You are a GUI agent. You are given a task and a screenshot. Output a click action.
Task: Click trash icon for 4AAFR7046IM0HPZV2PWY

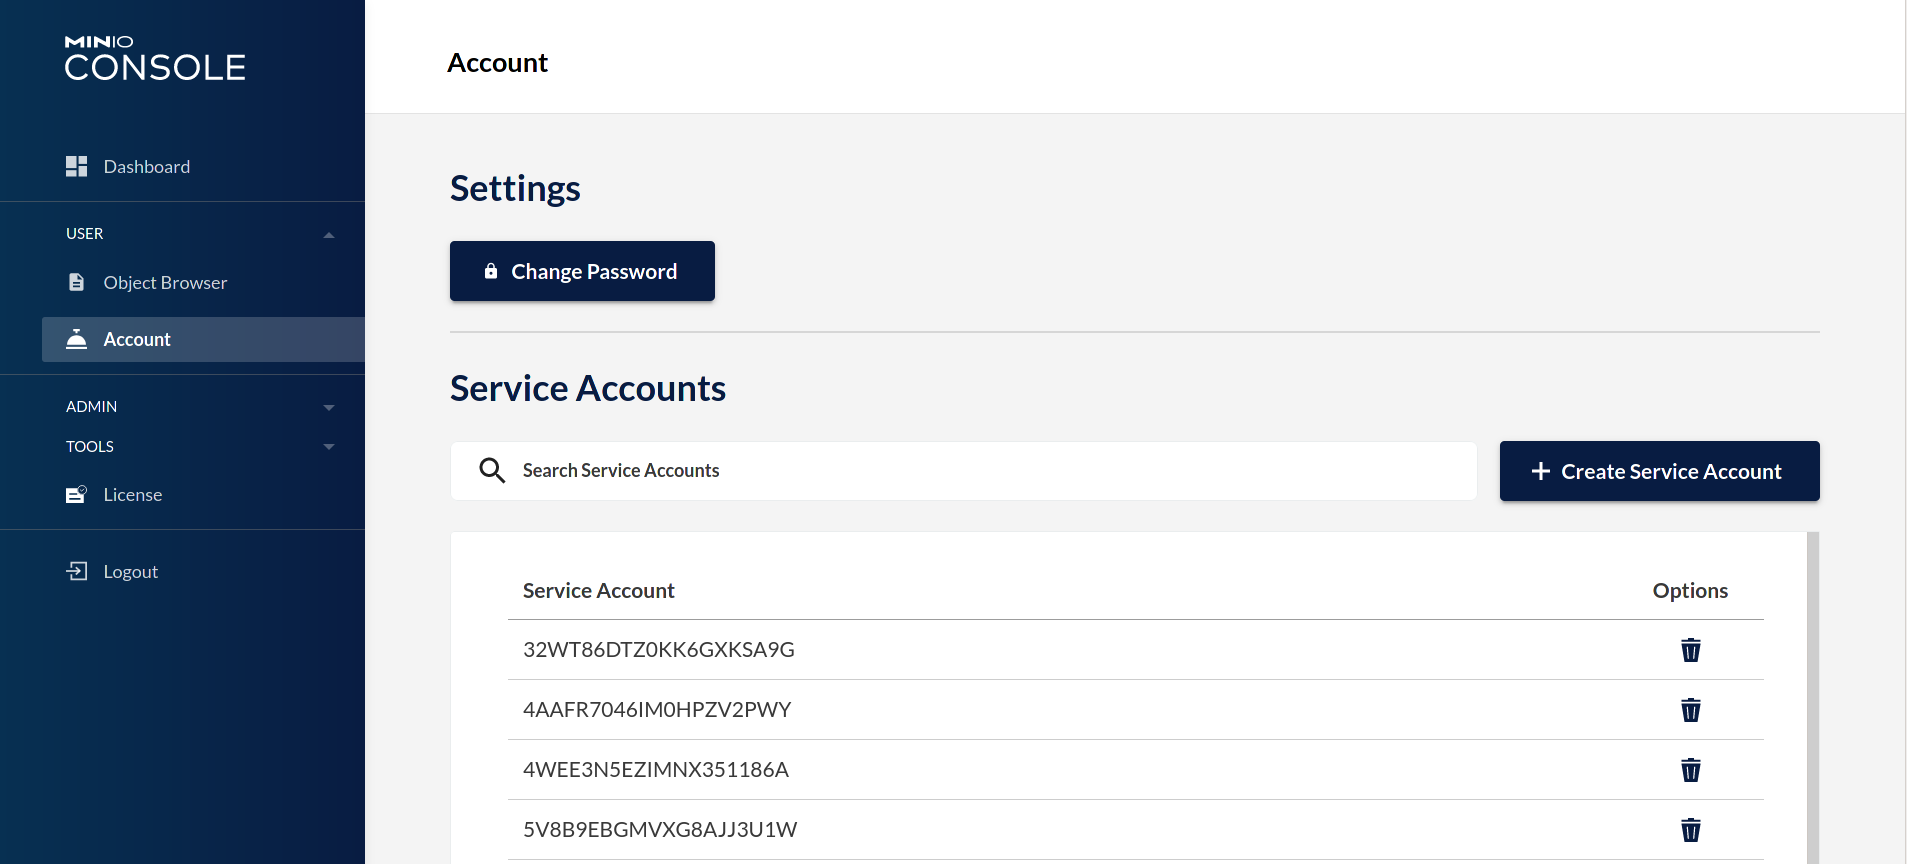point(1690,710)
